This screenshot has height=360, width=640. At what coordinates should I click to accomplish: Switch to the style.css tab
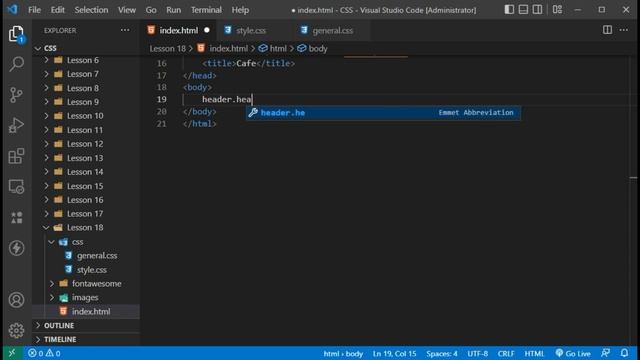coord(250,30)
